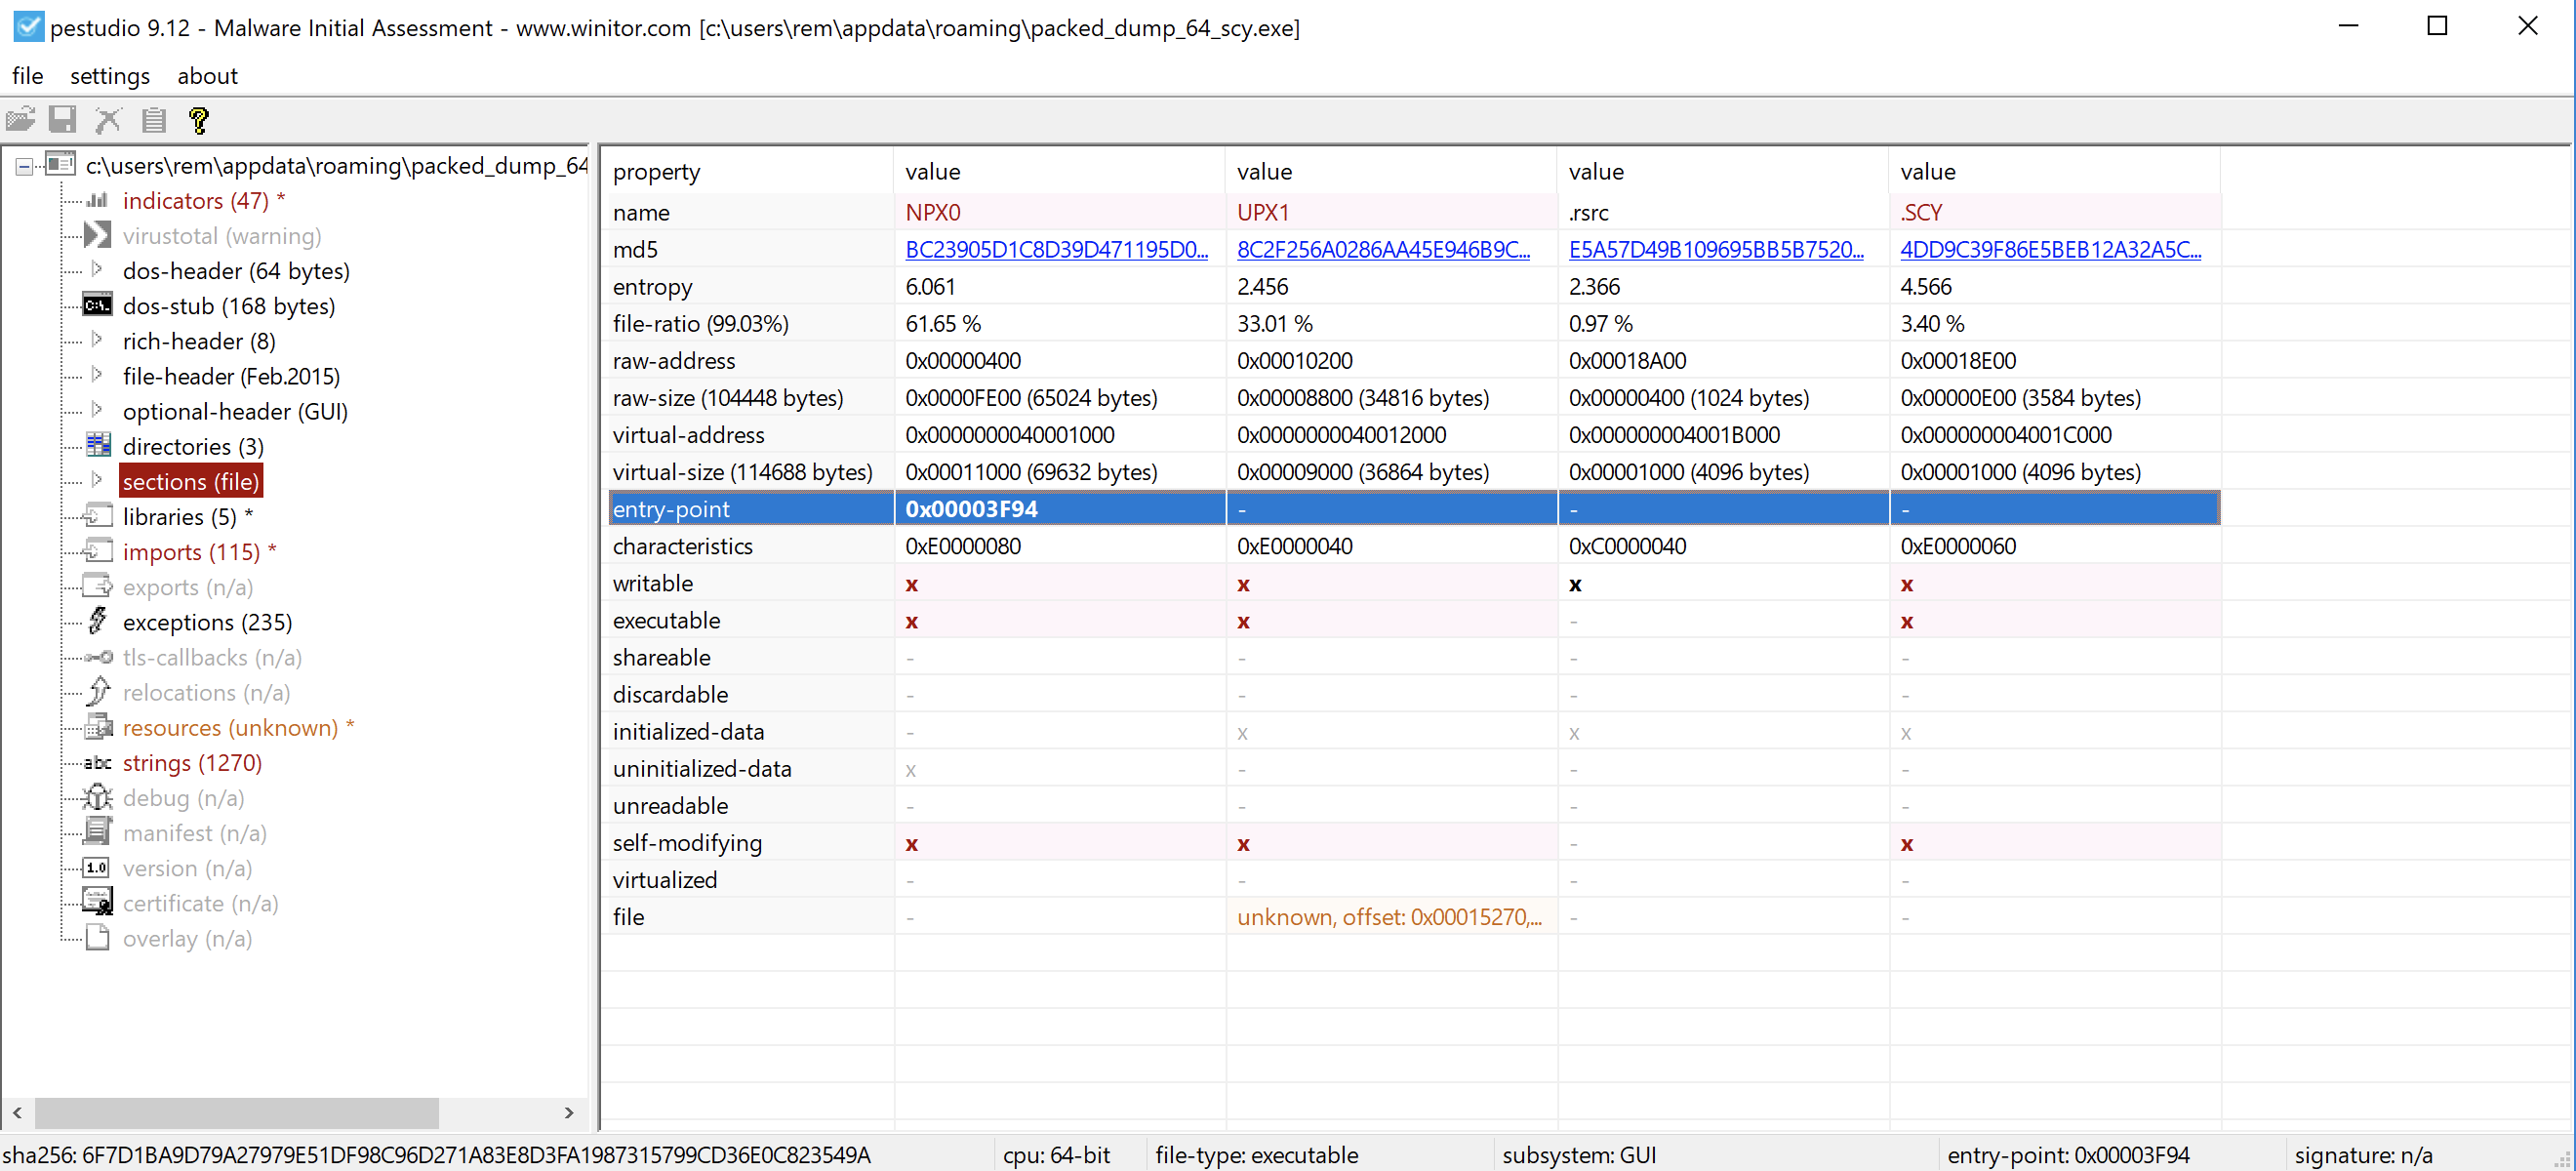This screenshot has width=2576, height=1171.
Task: Open UPX1 md5 hash link
Action: click(1383, 250)
